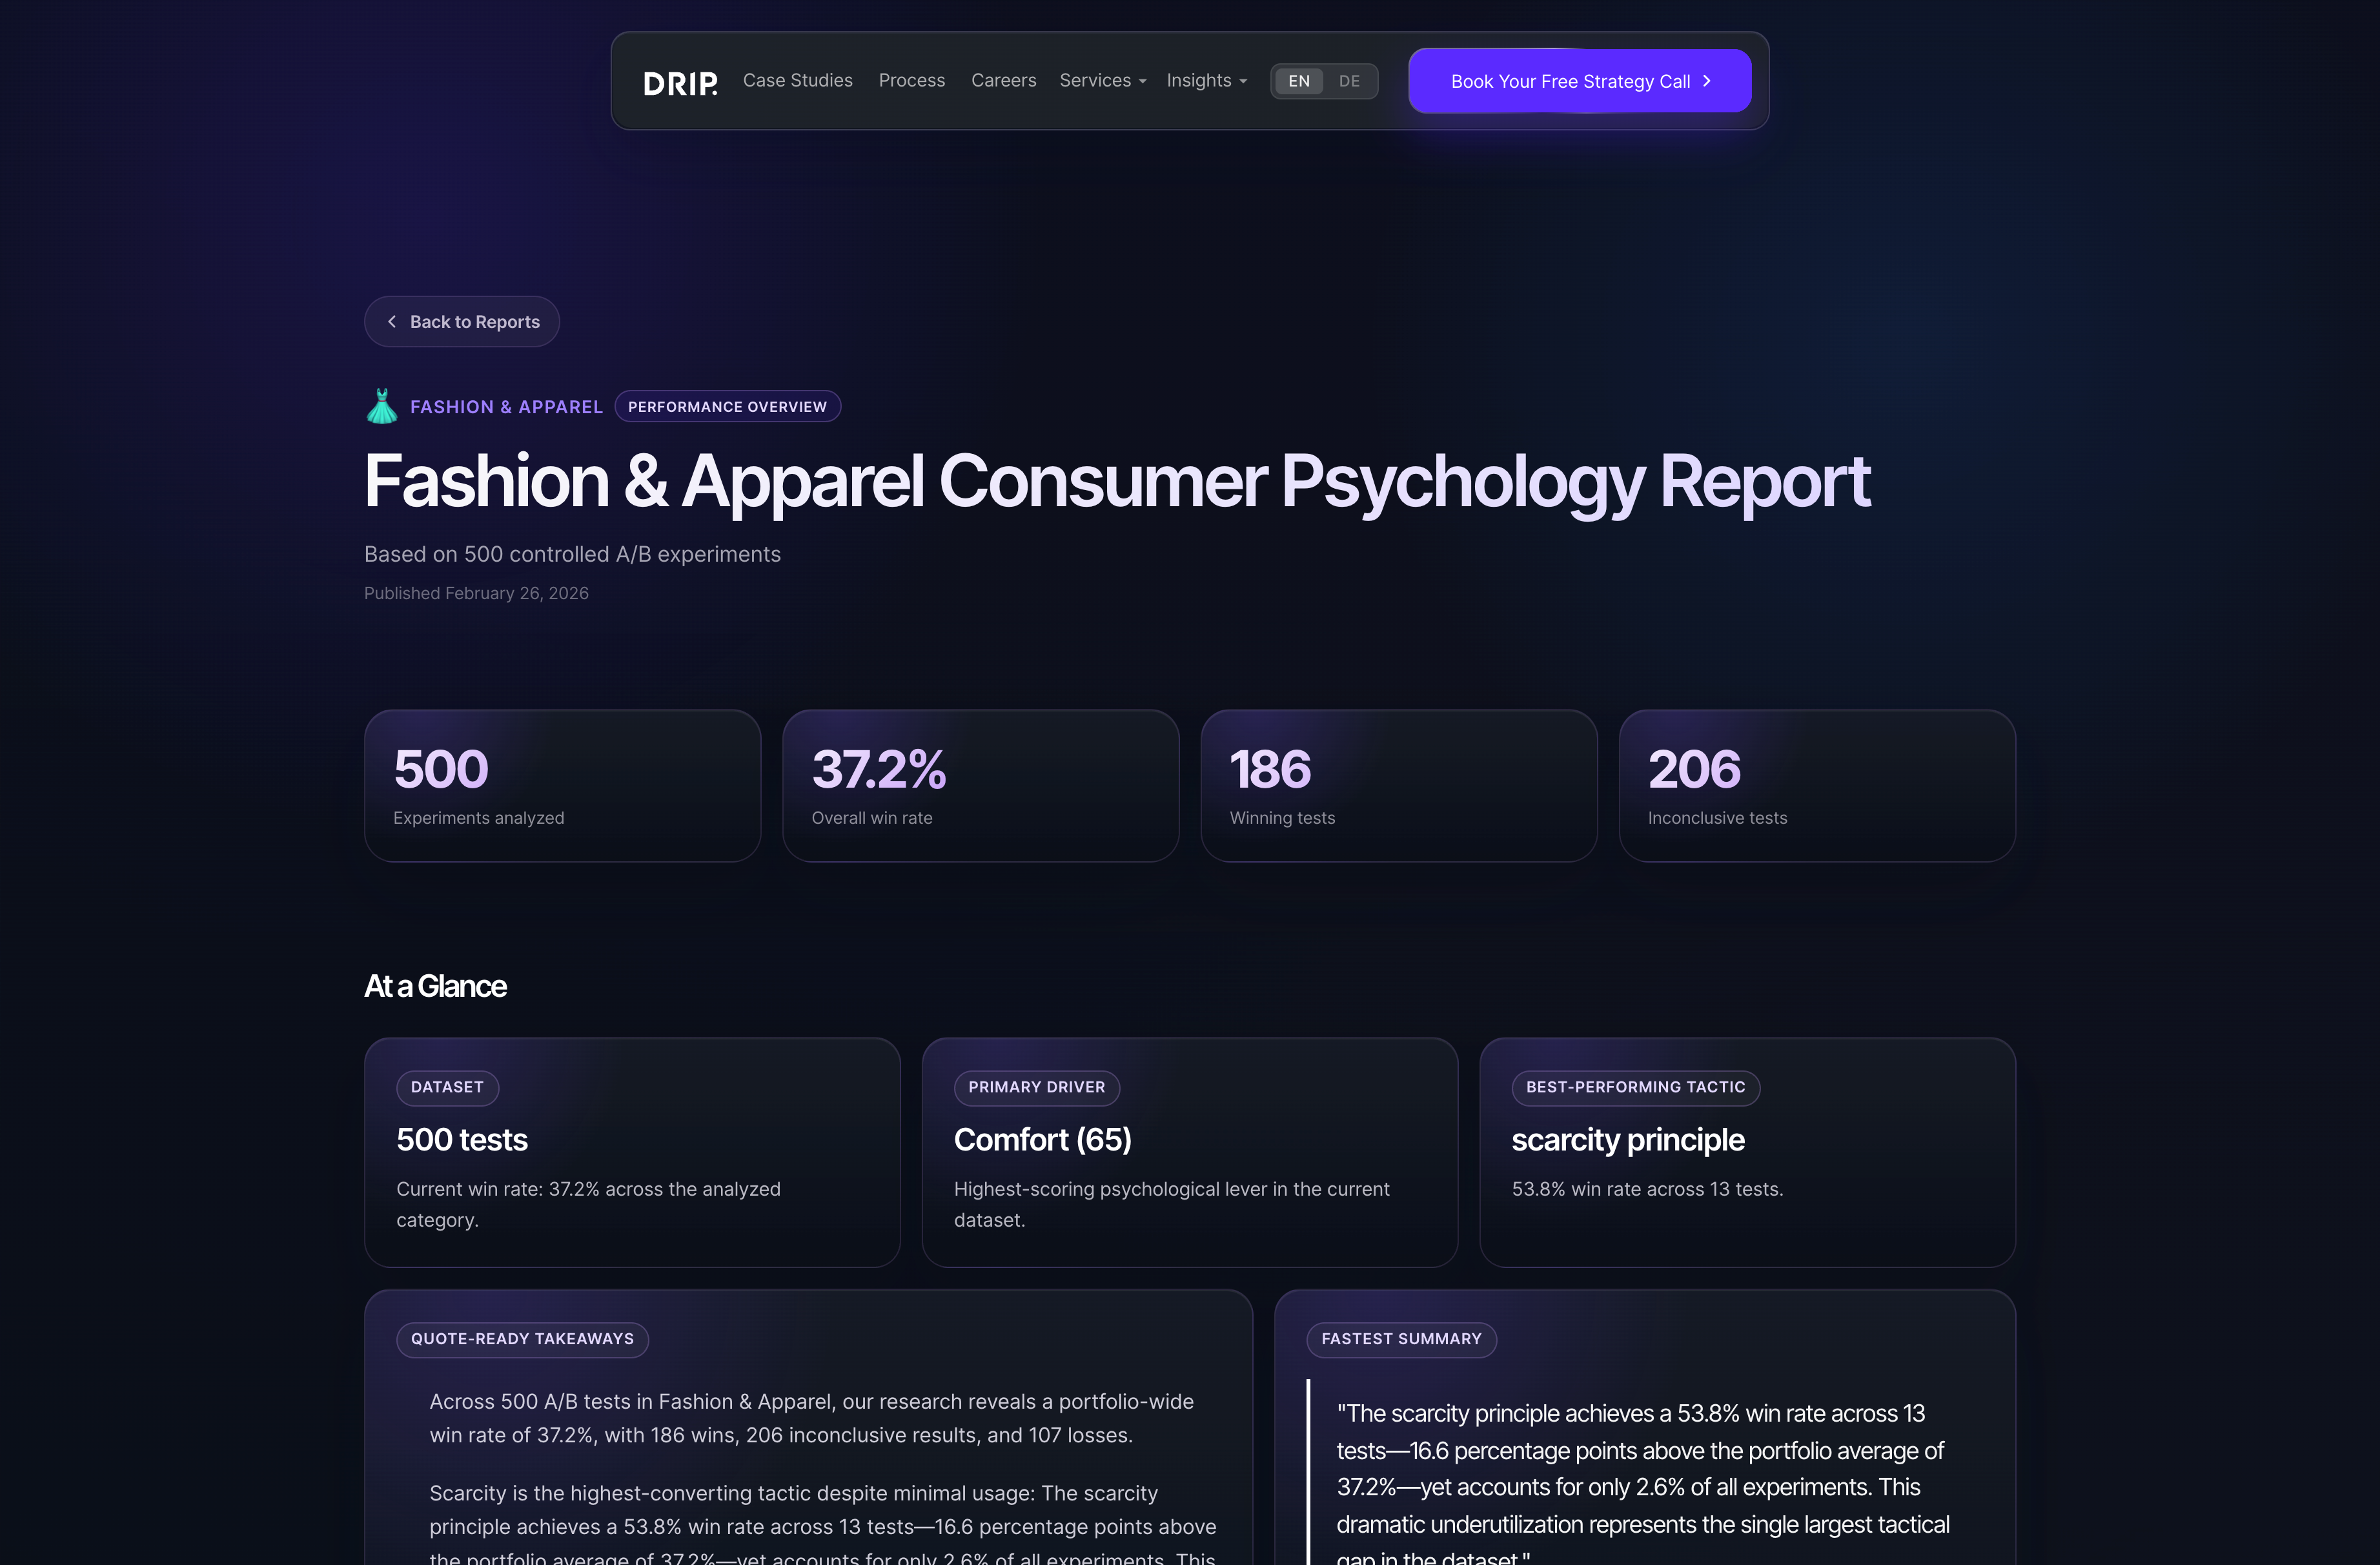Expand the Insights dropdown menu
Viewport: 2380px width, 1565px height.
click(1207, 80)
